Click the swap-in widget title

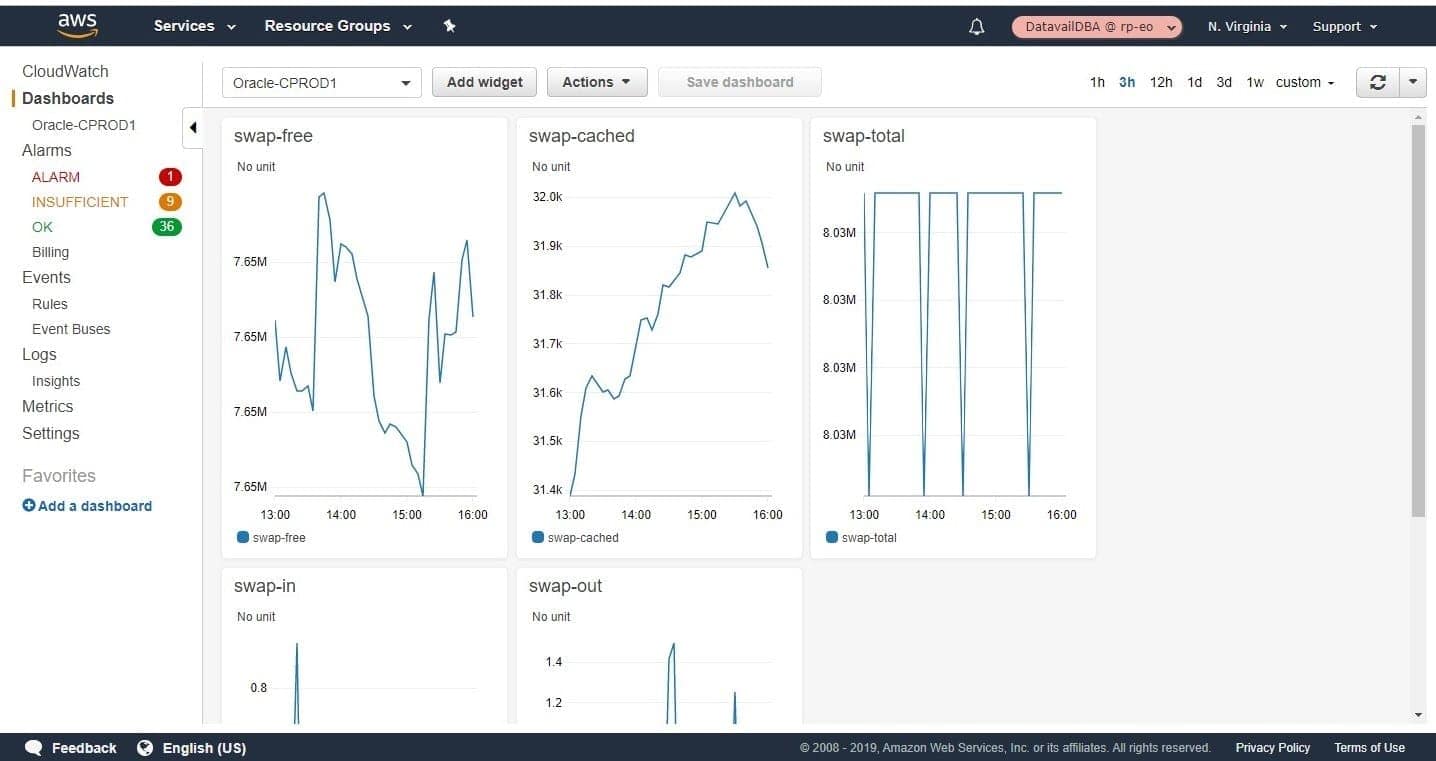tap(265, 586)
